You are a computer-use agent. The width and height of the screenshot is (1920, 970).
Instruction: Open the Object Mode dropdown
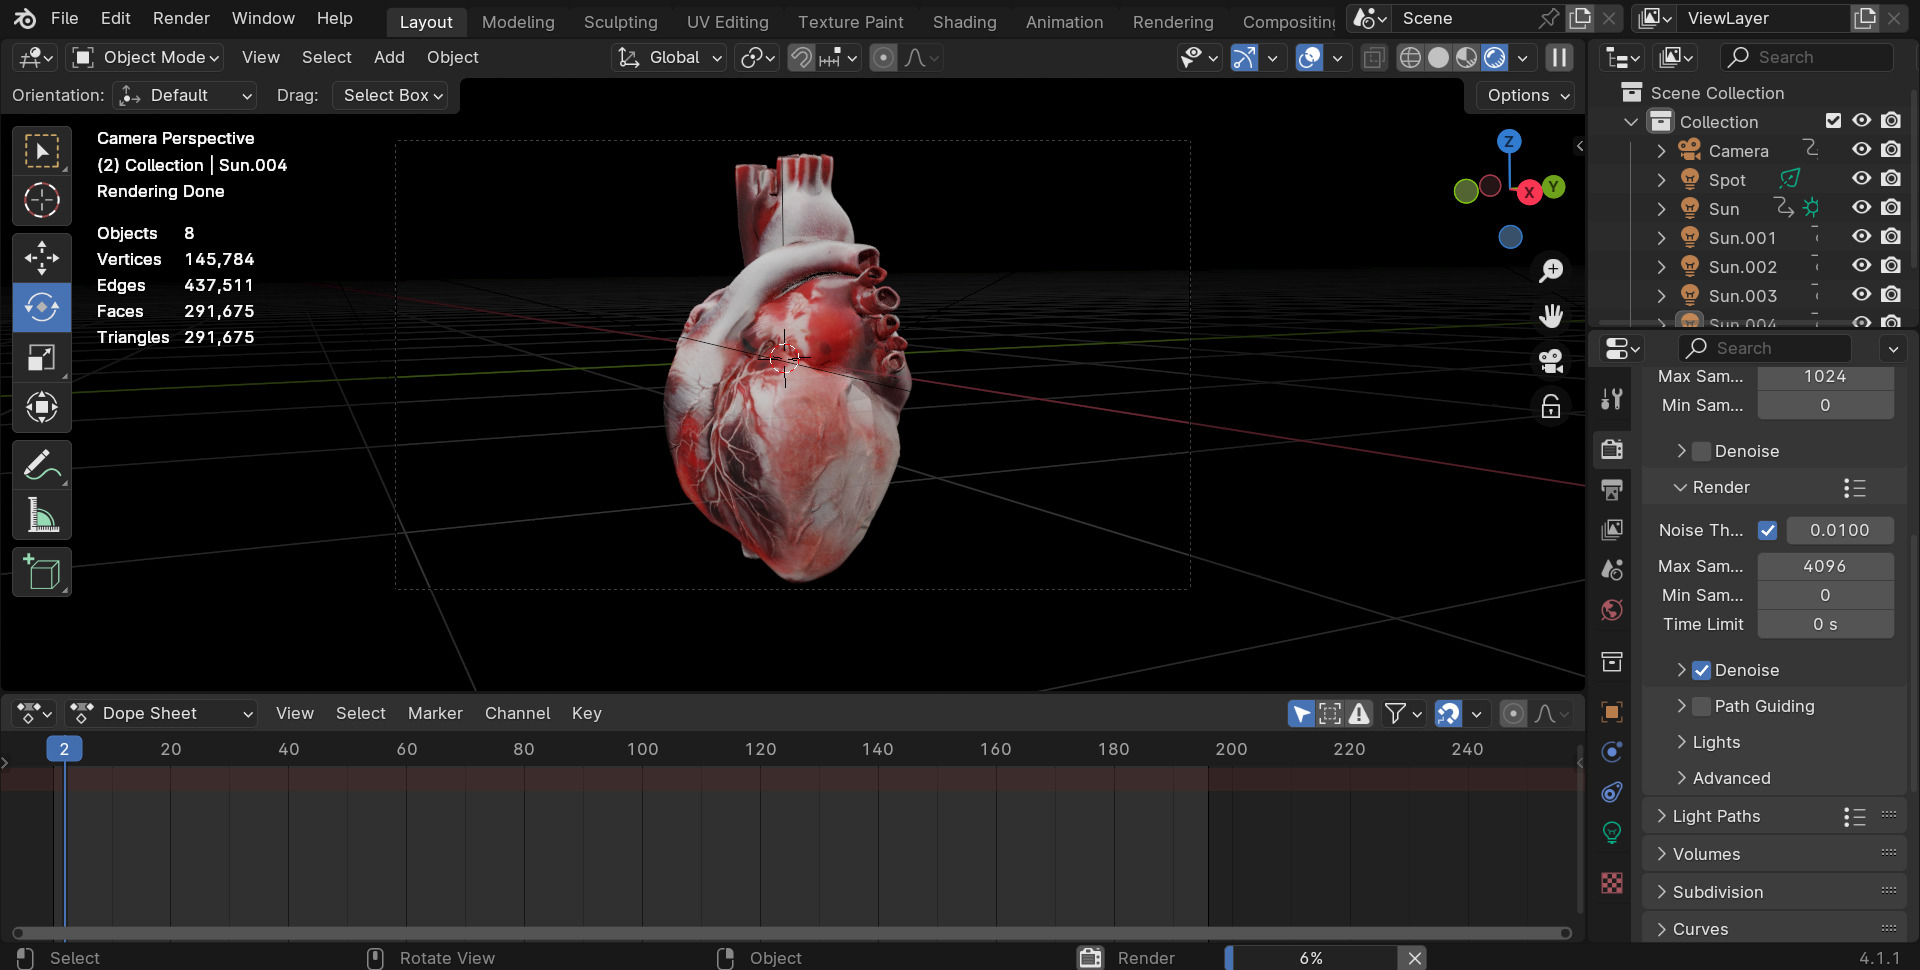pos(145,58)
